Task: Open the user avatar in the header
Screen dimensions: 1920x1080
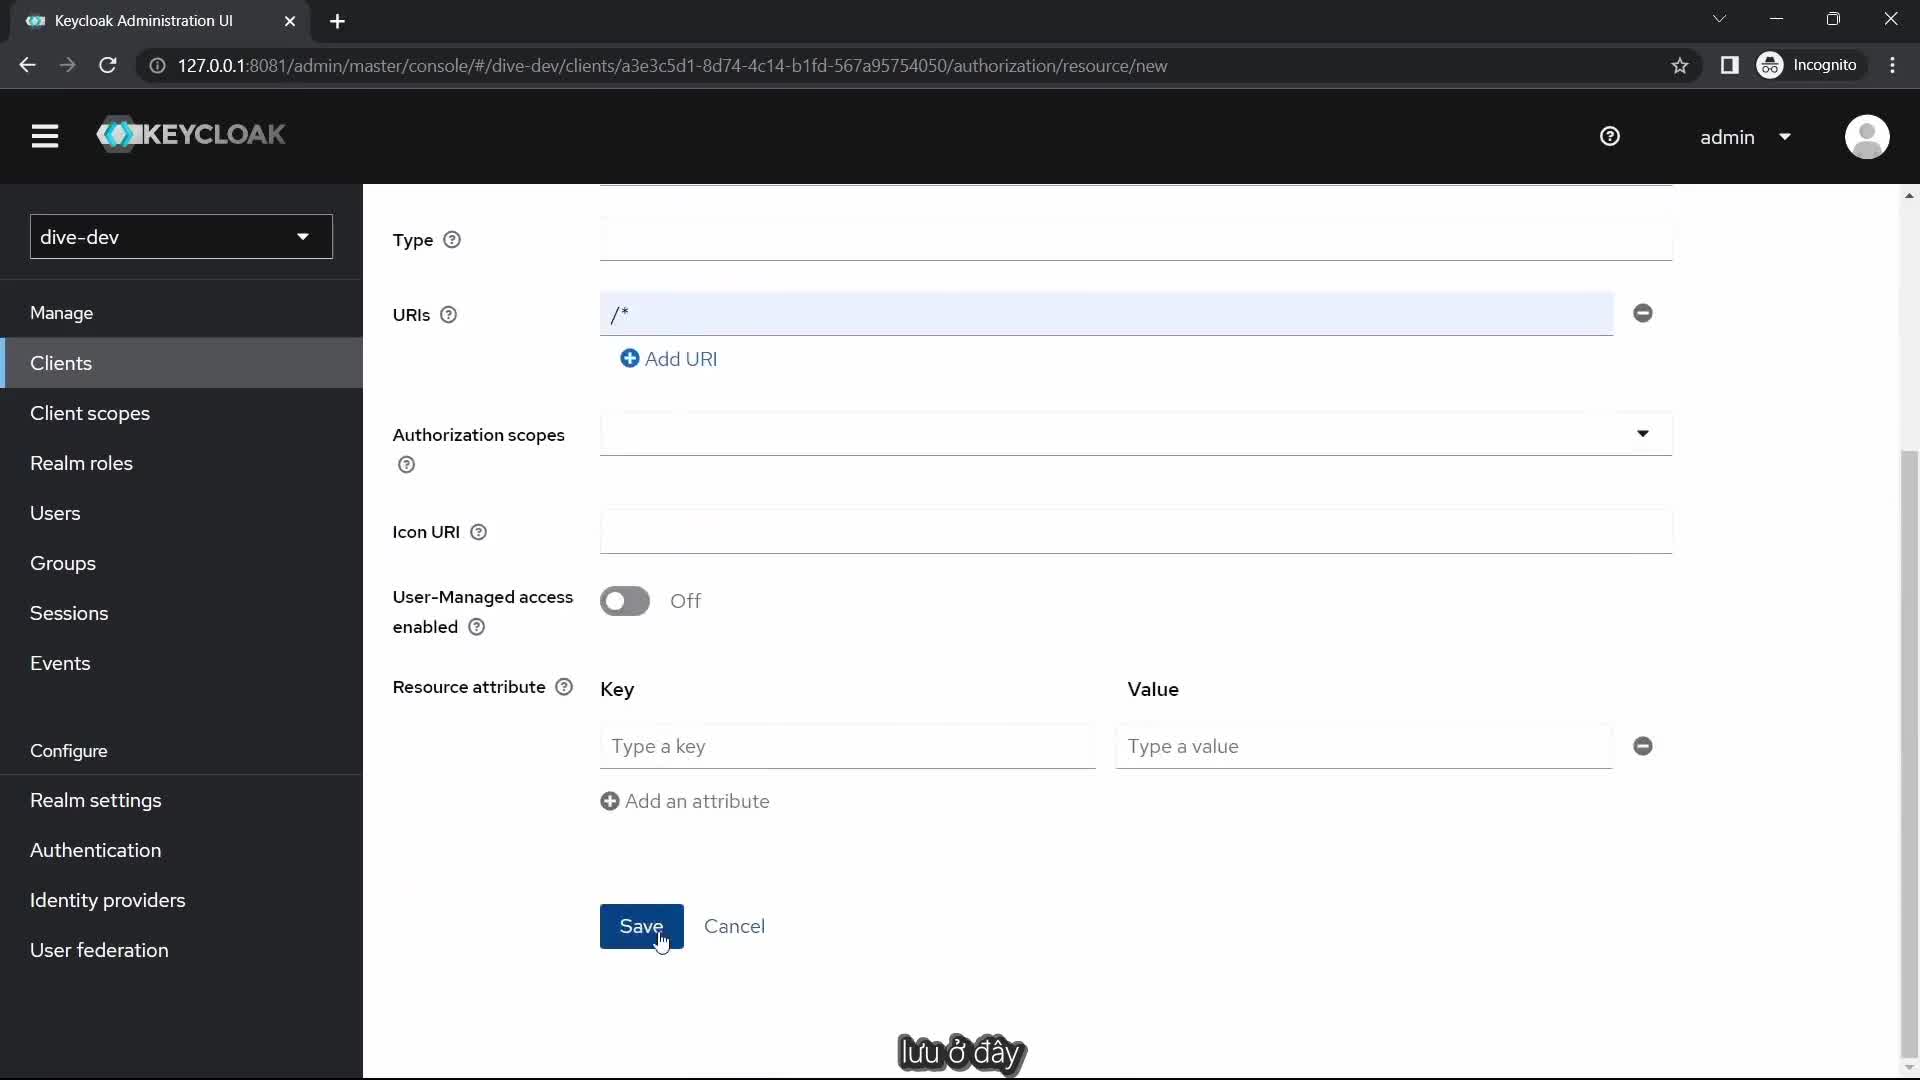Action: pos(1866,137)
